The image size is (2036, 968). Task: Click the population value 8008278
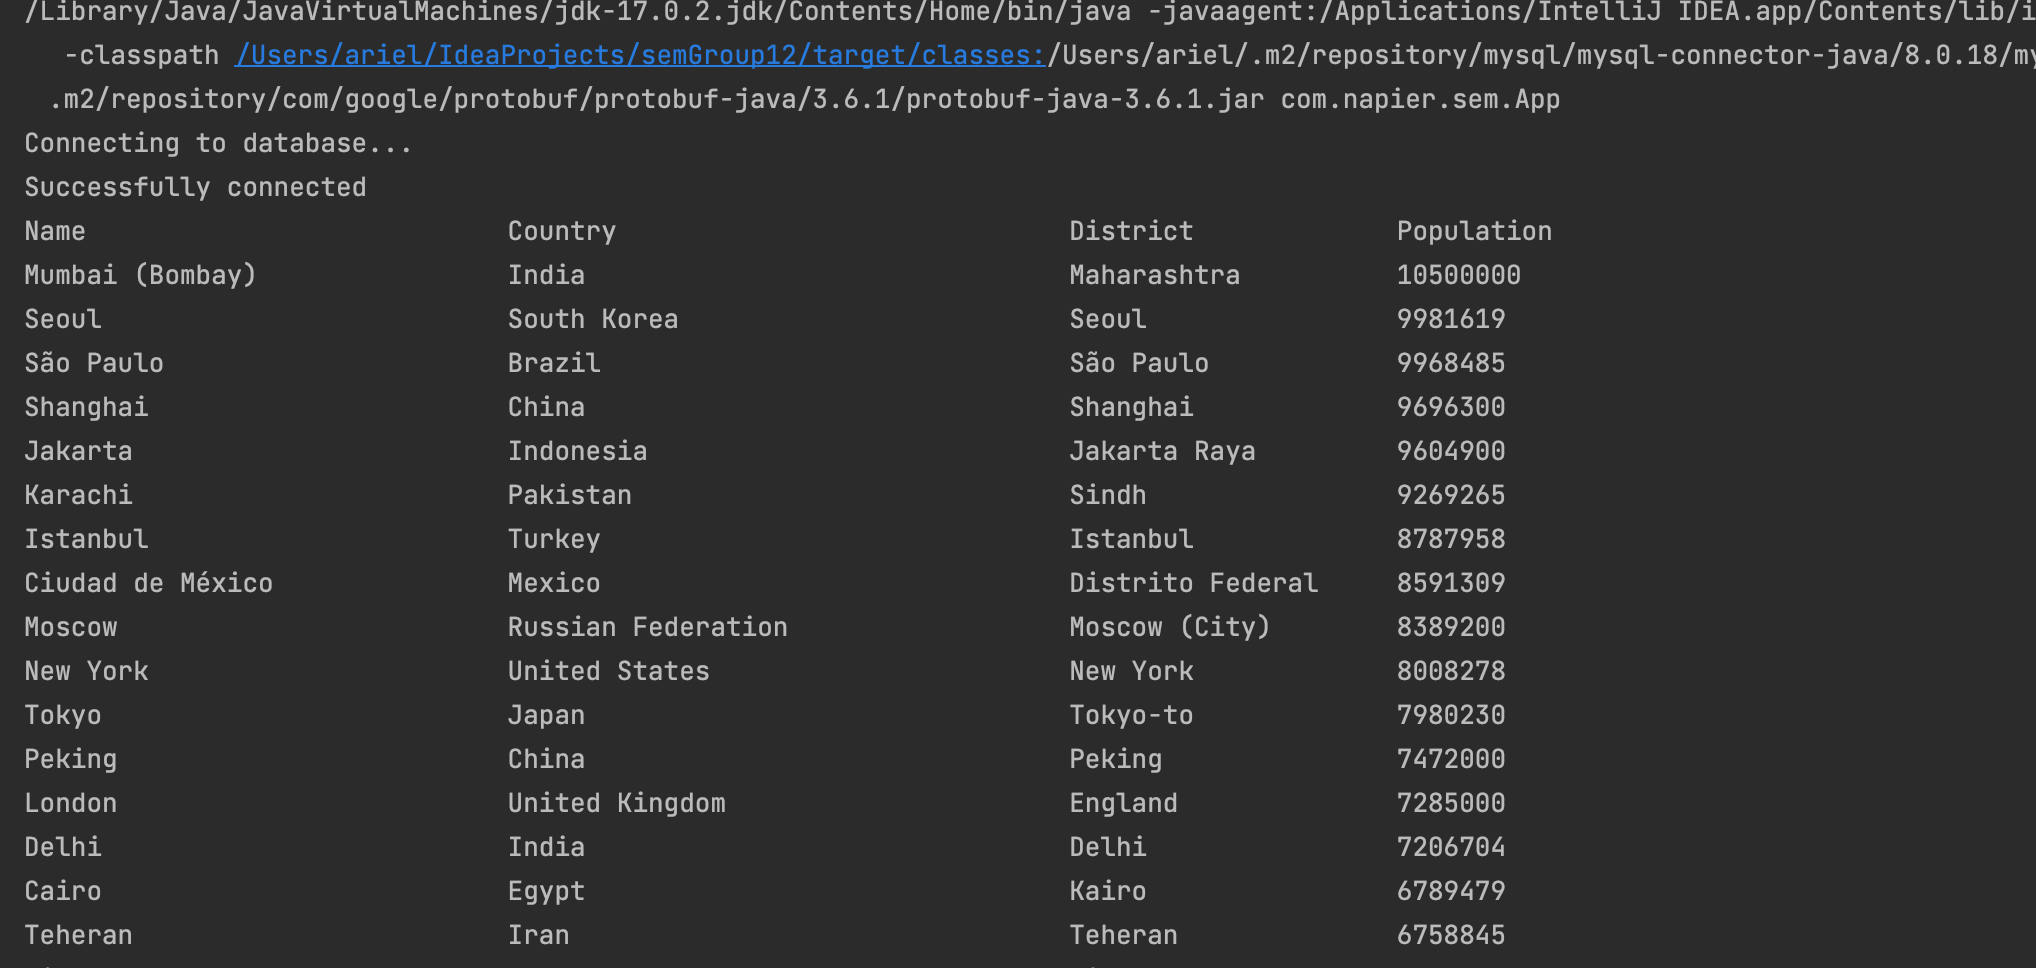pyautogui.click(x=1450, y=671)
